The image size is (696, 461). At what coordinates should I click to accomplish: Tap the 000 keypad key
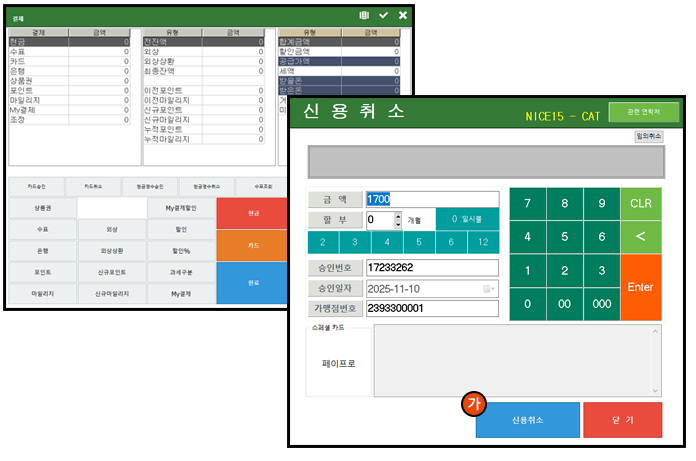[602, 304]
